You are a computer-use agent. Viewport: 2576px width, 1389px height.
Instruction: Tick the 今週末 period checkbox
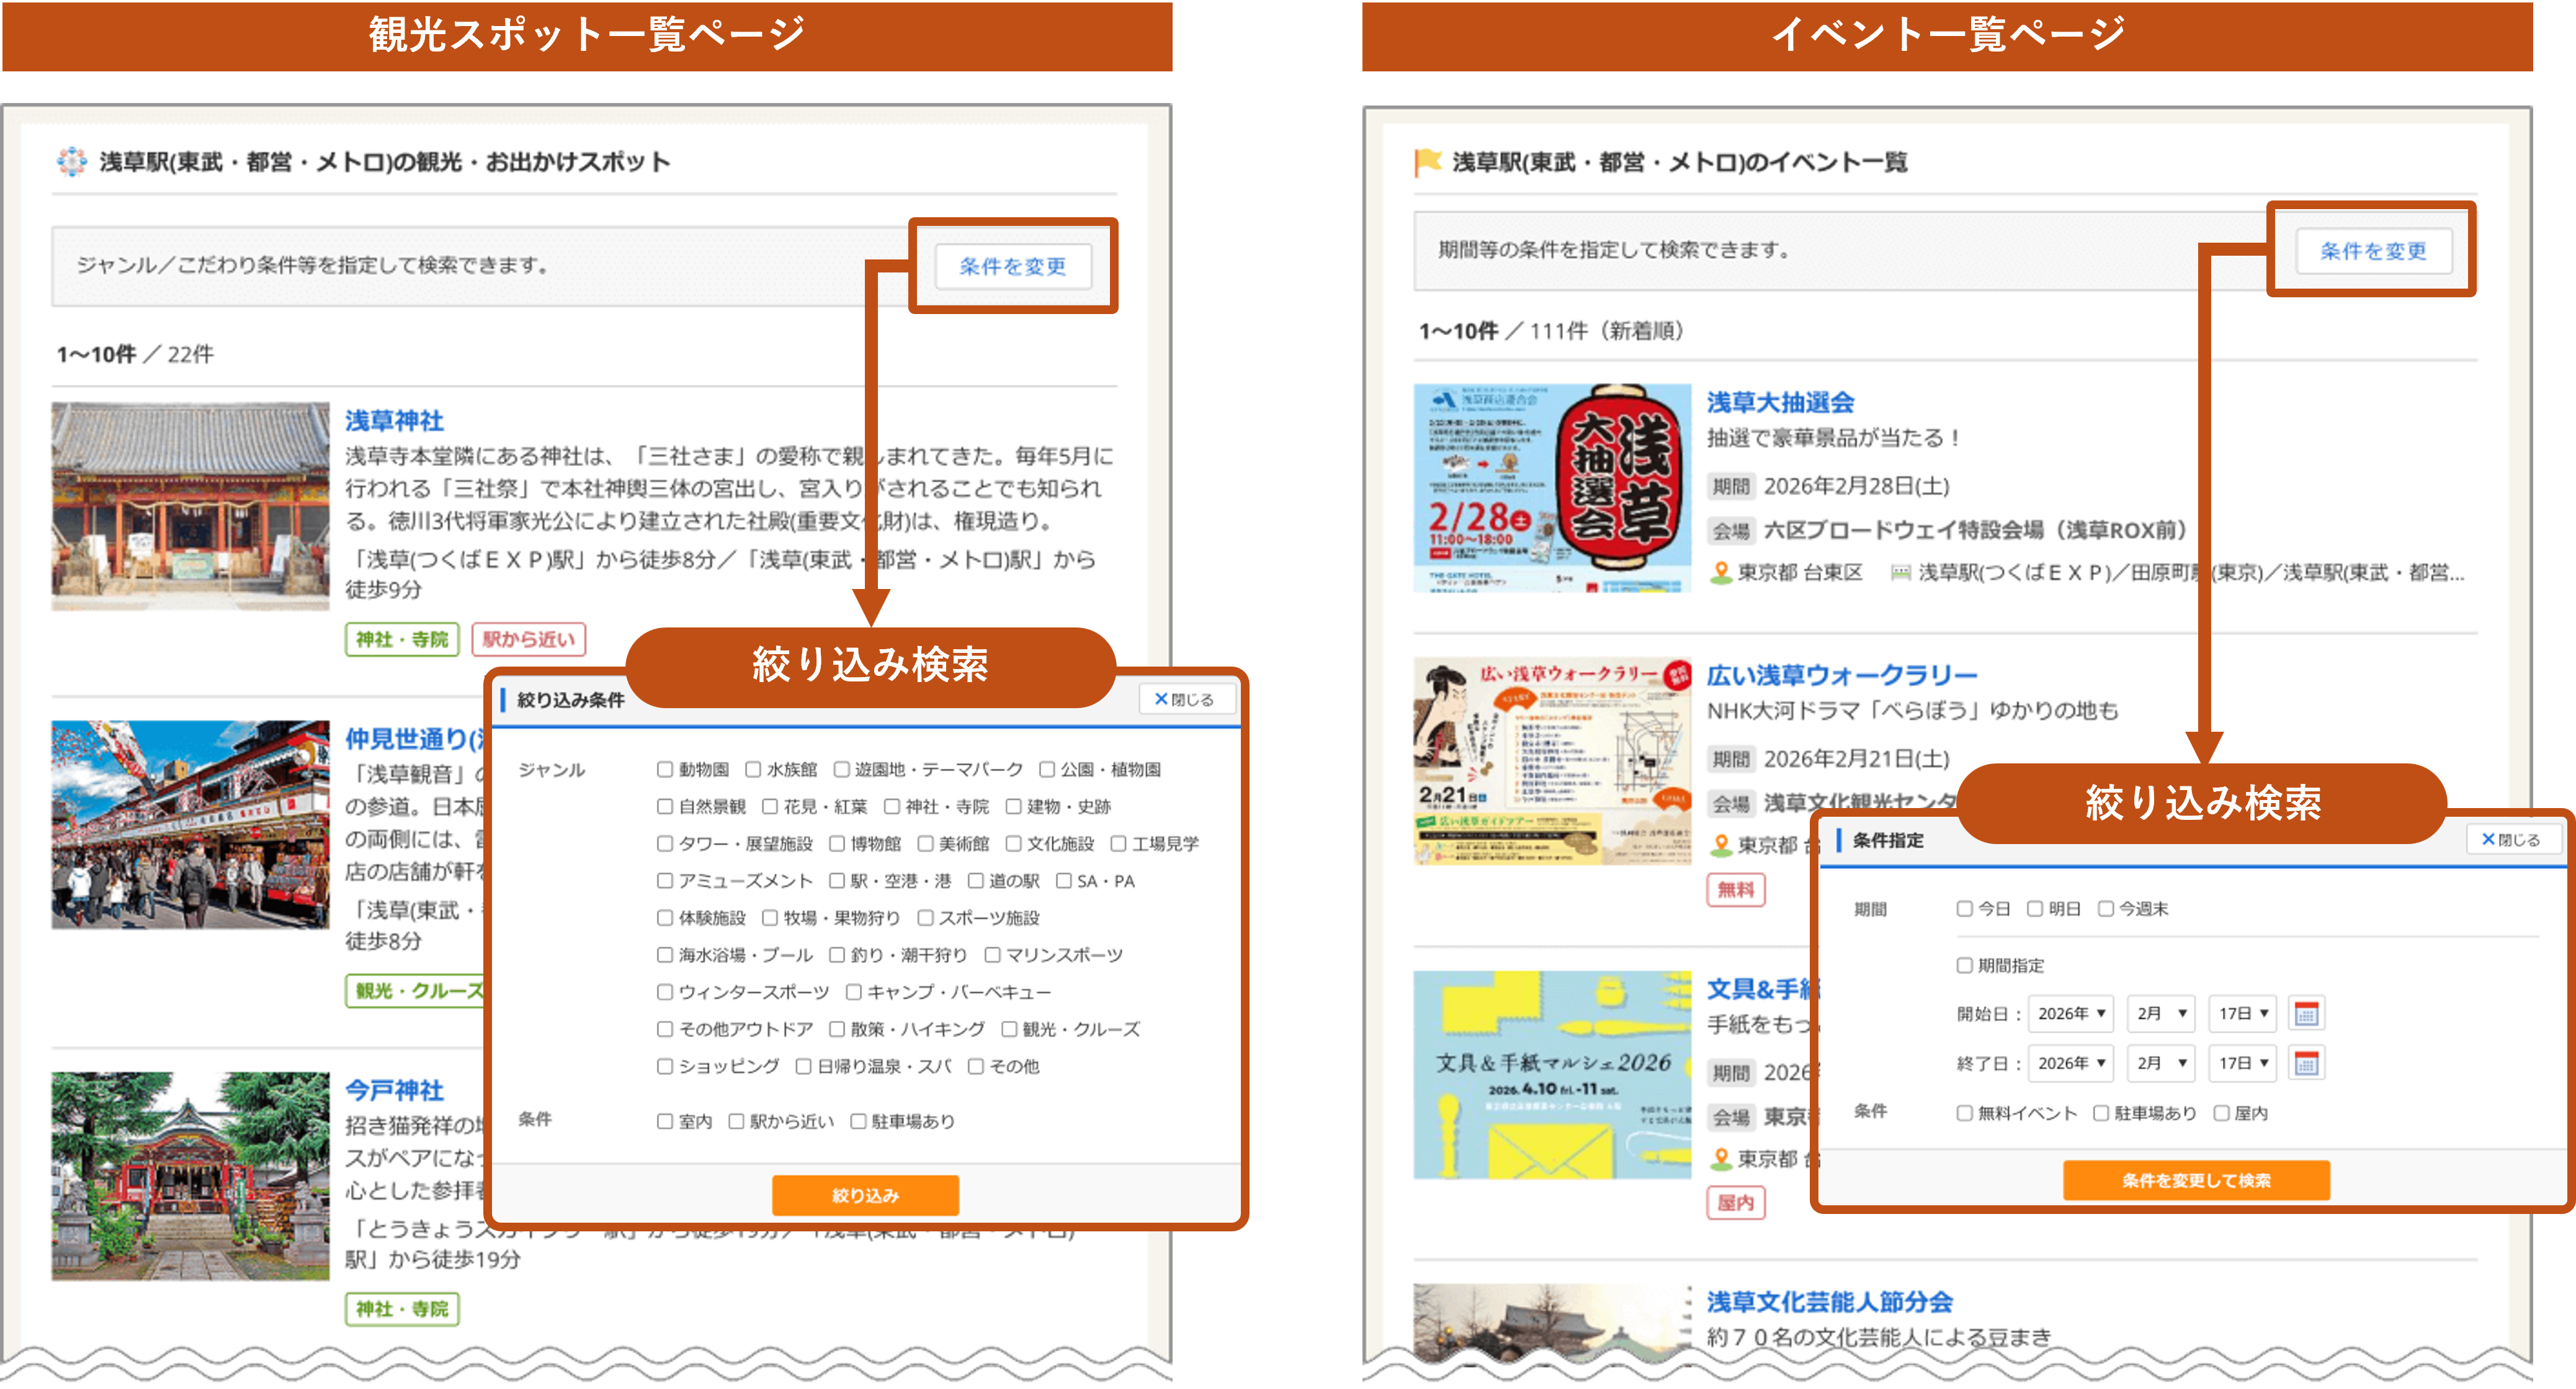2105,908
